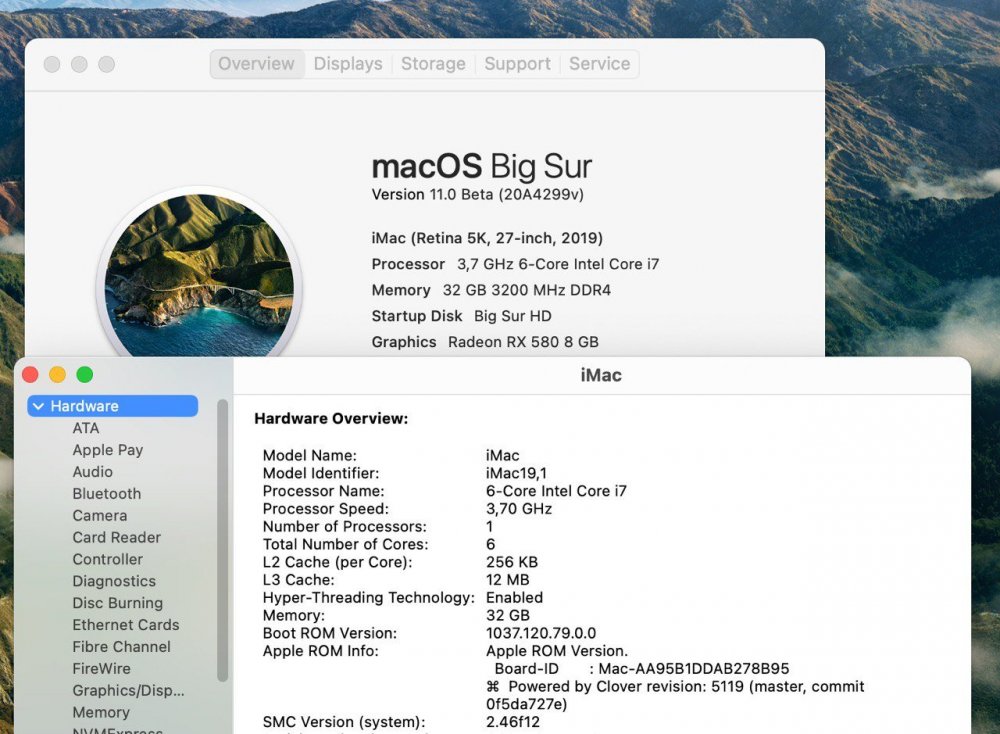Click the Big Sur wallpaper logo image
Image resolution: width=1000 pixels, height=734 pixels.
click(x=199, y=275)
